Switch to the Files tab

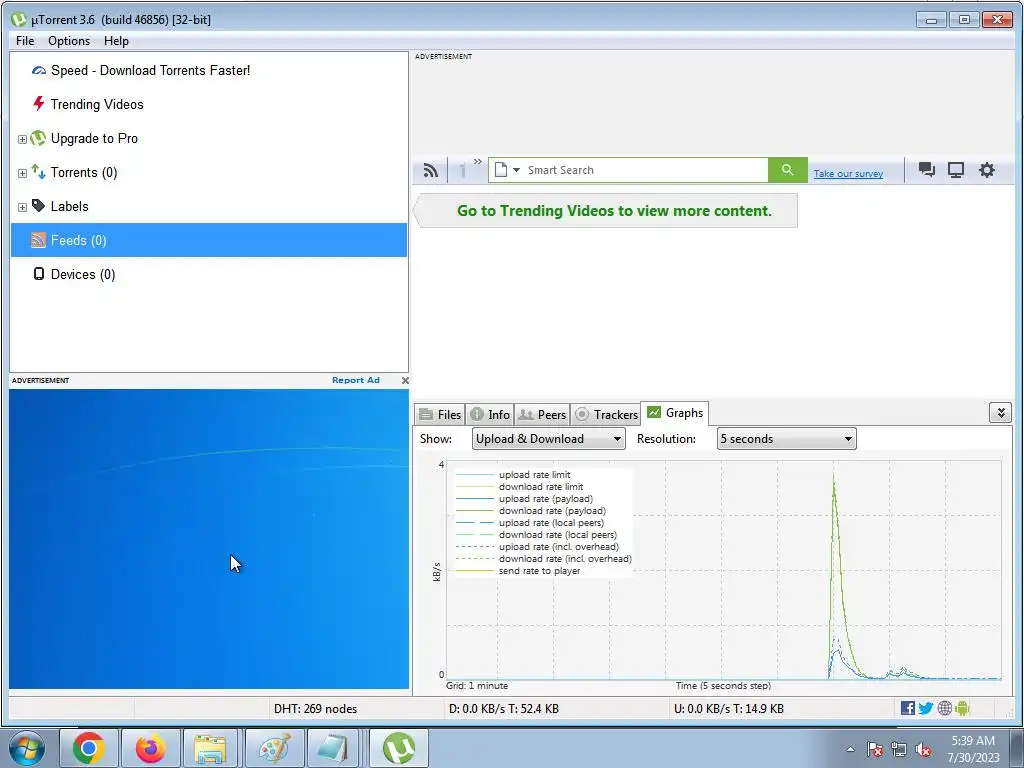pyautogui.click(x=440, y=414)
